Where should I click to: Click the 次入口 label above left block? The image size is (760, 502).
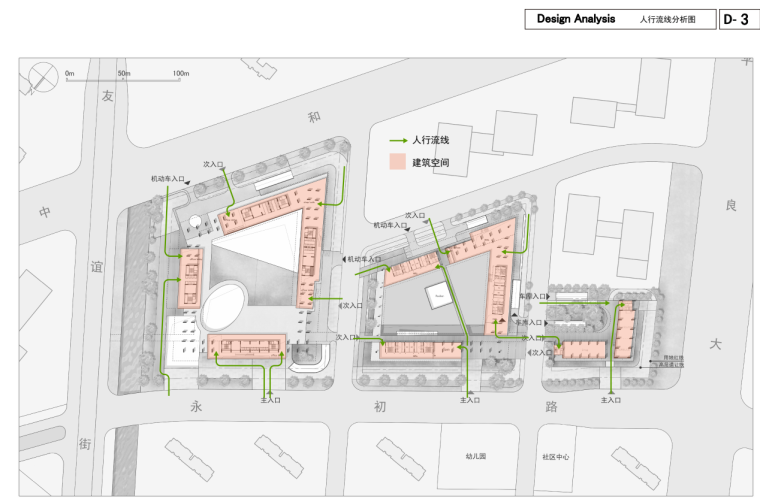pos(214,163)
